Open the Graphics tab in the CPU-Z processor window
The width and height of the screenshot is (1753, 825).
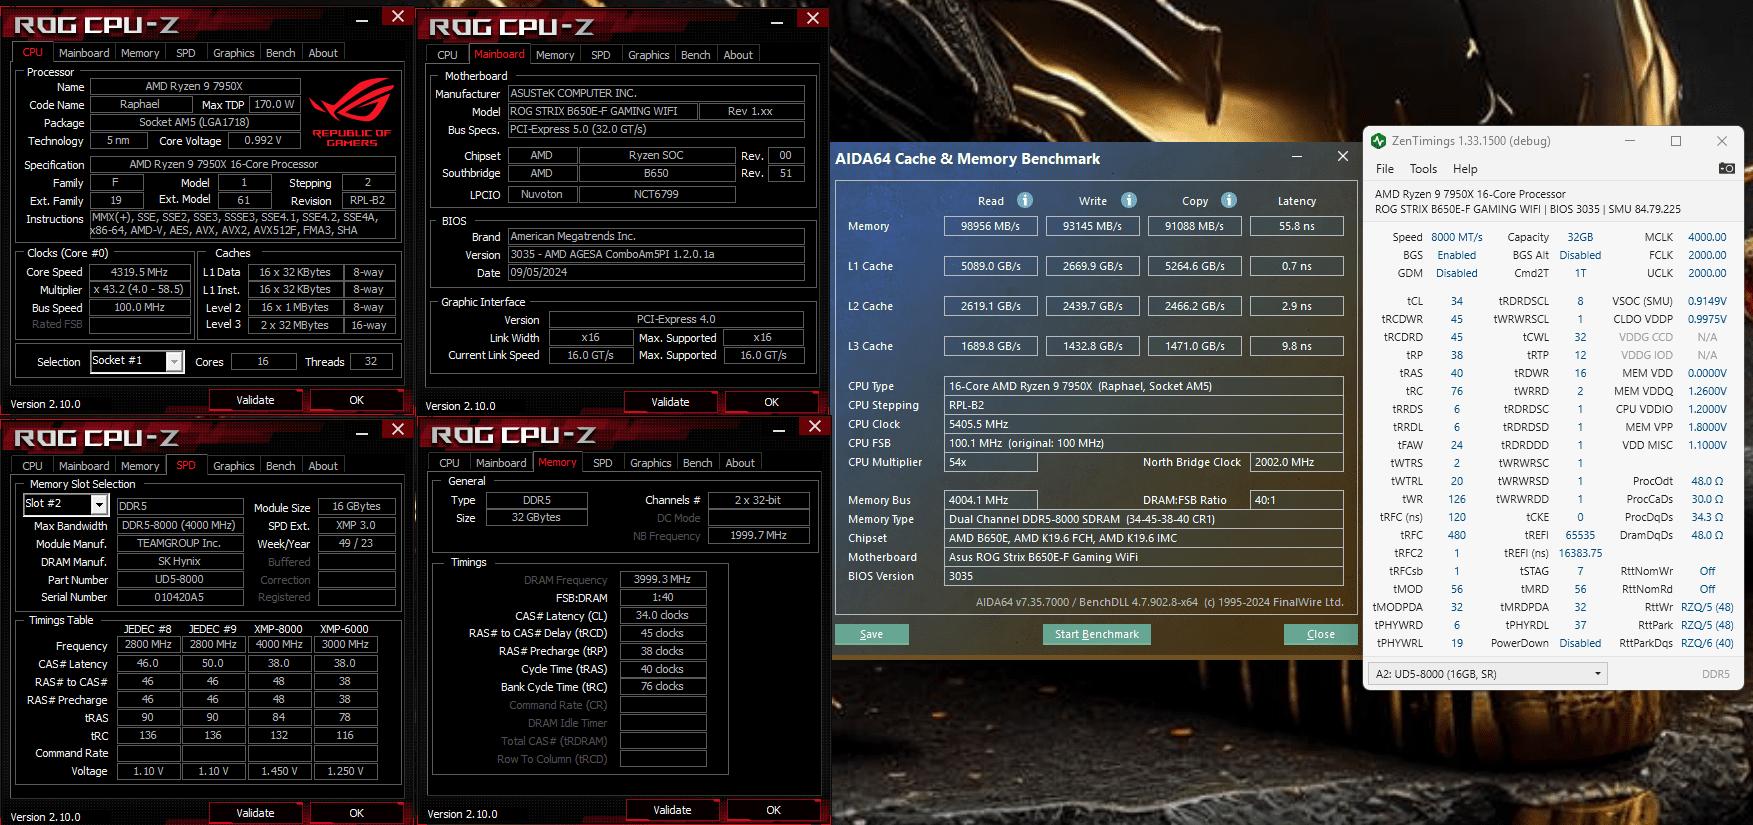pos(234,53)
